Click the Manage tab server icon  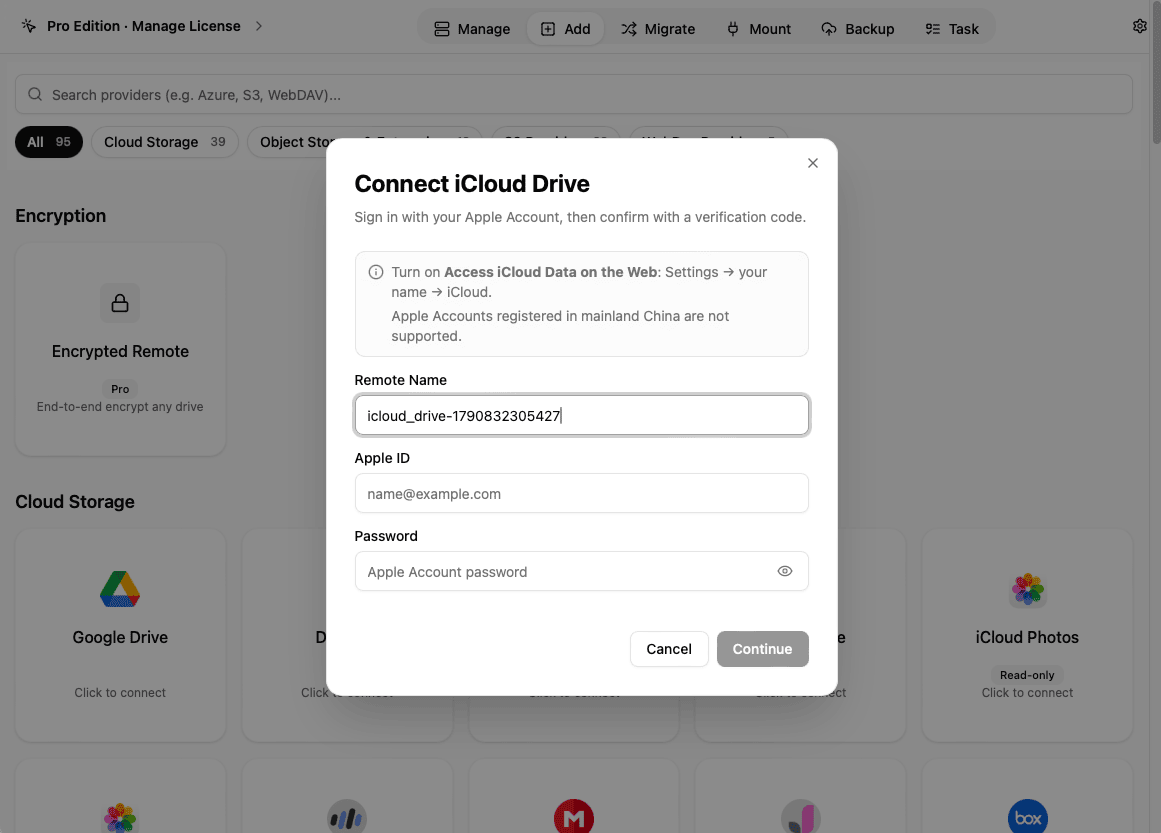[441, 29]
